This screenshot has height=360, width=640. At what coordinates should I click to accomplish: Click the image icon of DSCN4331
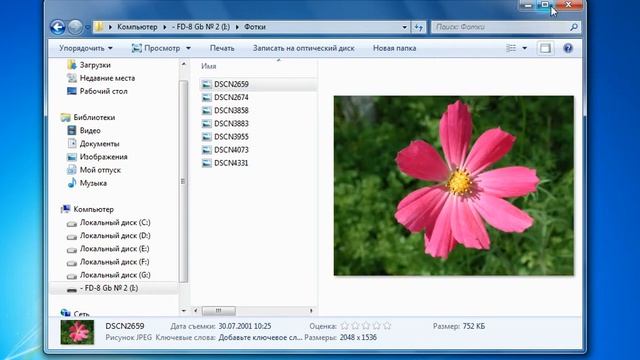pyautogui.click(x=207, y=163)
